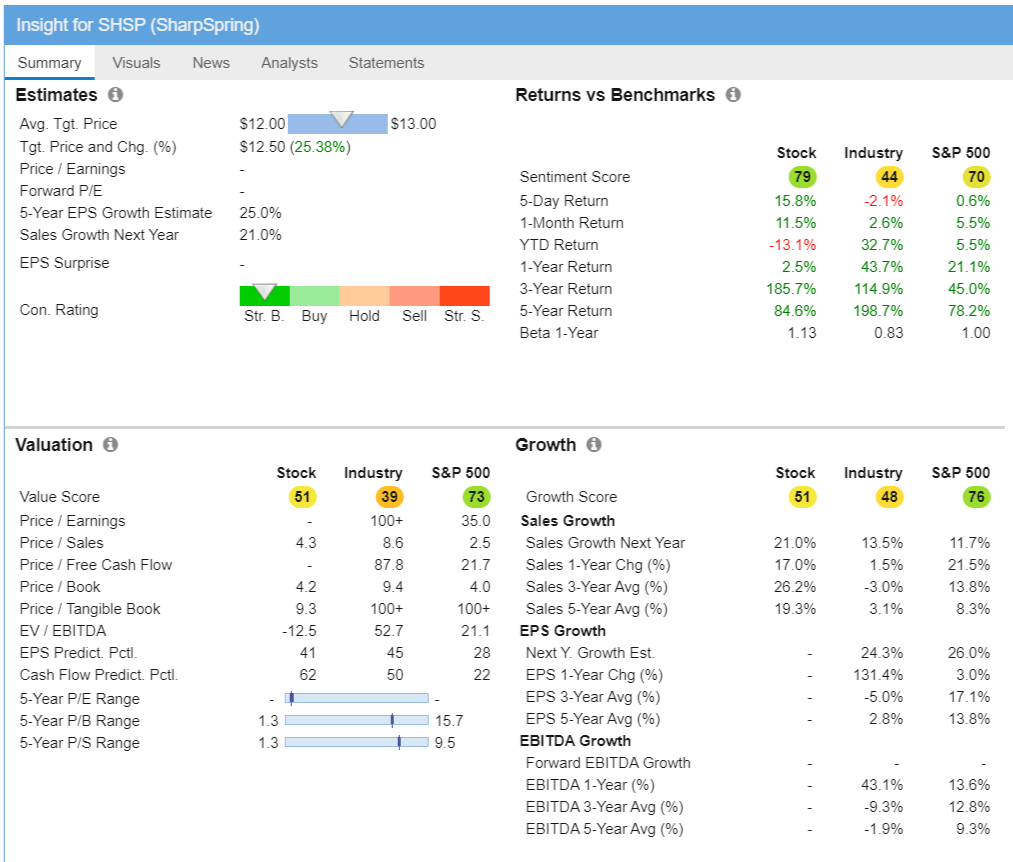Click the Growth section info icon
1013x862 pixels.
tap(595, 444)
